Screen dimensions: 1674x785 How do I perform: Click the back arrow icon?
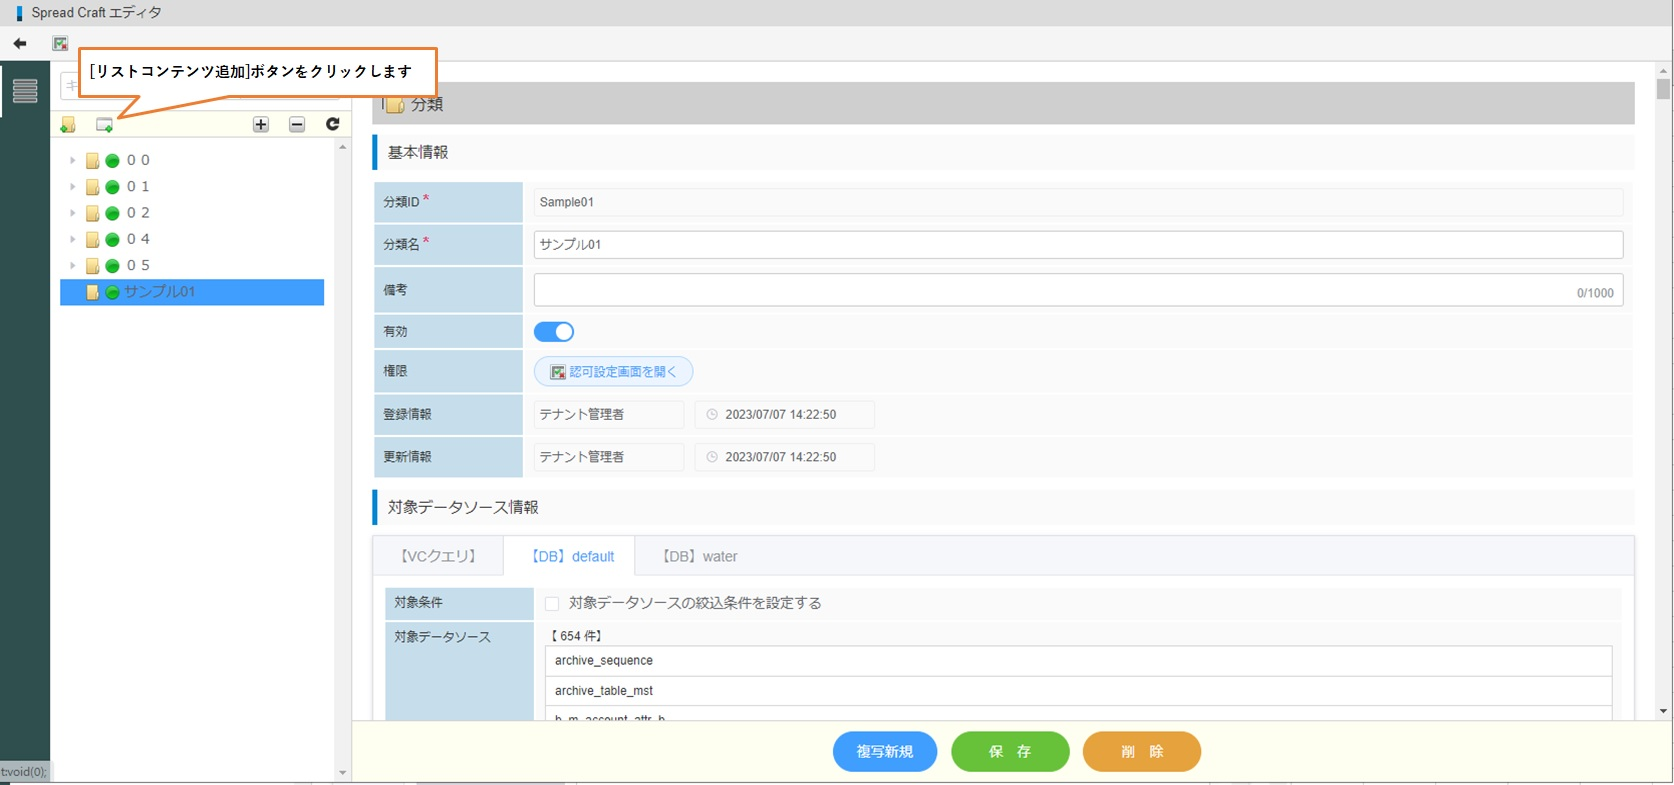(x=20, y=43)
